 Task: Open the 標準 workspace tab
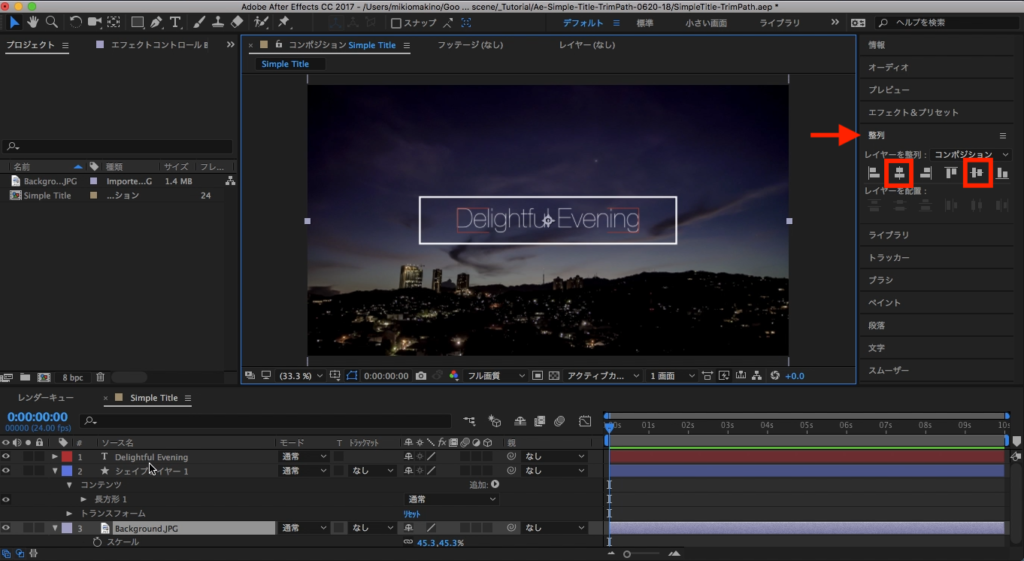[645, 22]
